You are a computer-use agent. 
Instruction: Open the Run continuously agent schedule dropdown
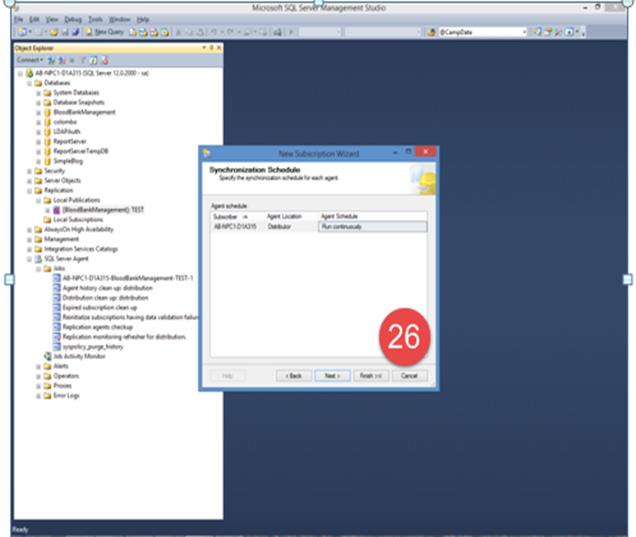pos(373,227)
